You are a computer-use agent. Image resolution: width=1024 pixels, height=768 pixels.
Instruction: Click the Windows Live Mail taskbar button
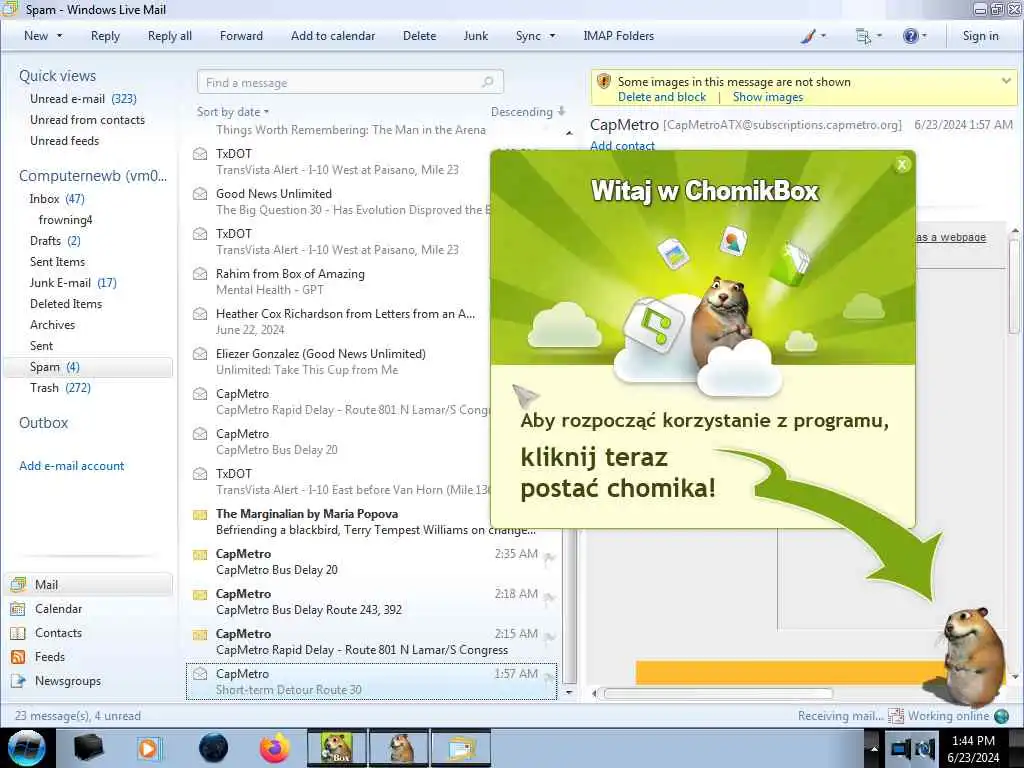pyautogui.click(x=461, y=748)
